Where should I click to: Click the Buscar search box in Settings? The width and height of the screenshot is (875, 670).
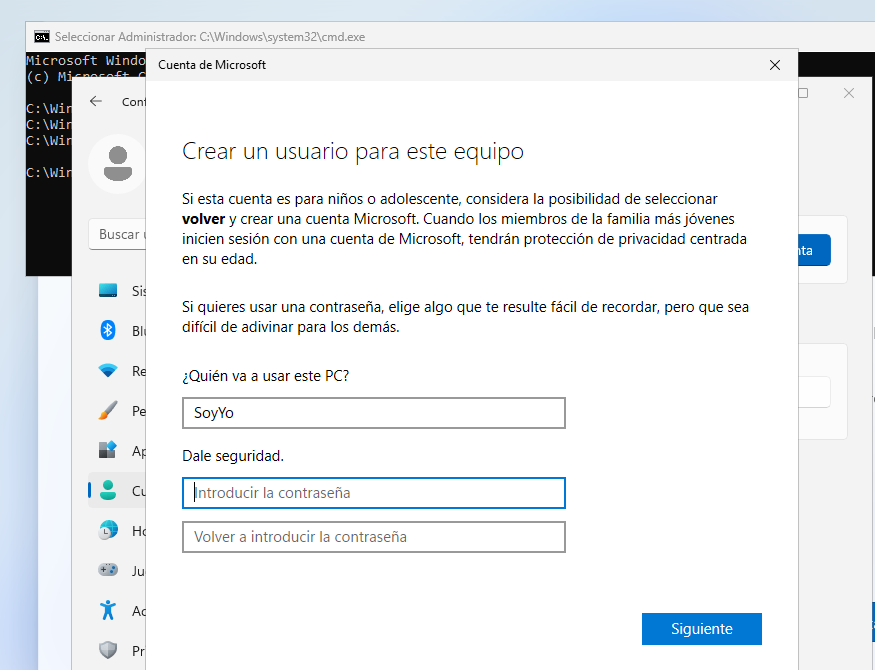118,235
